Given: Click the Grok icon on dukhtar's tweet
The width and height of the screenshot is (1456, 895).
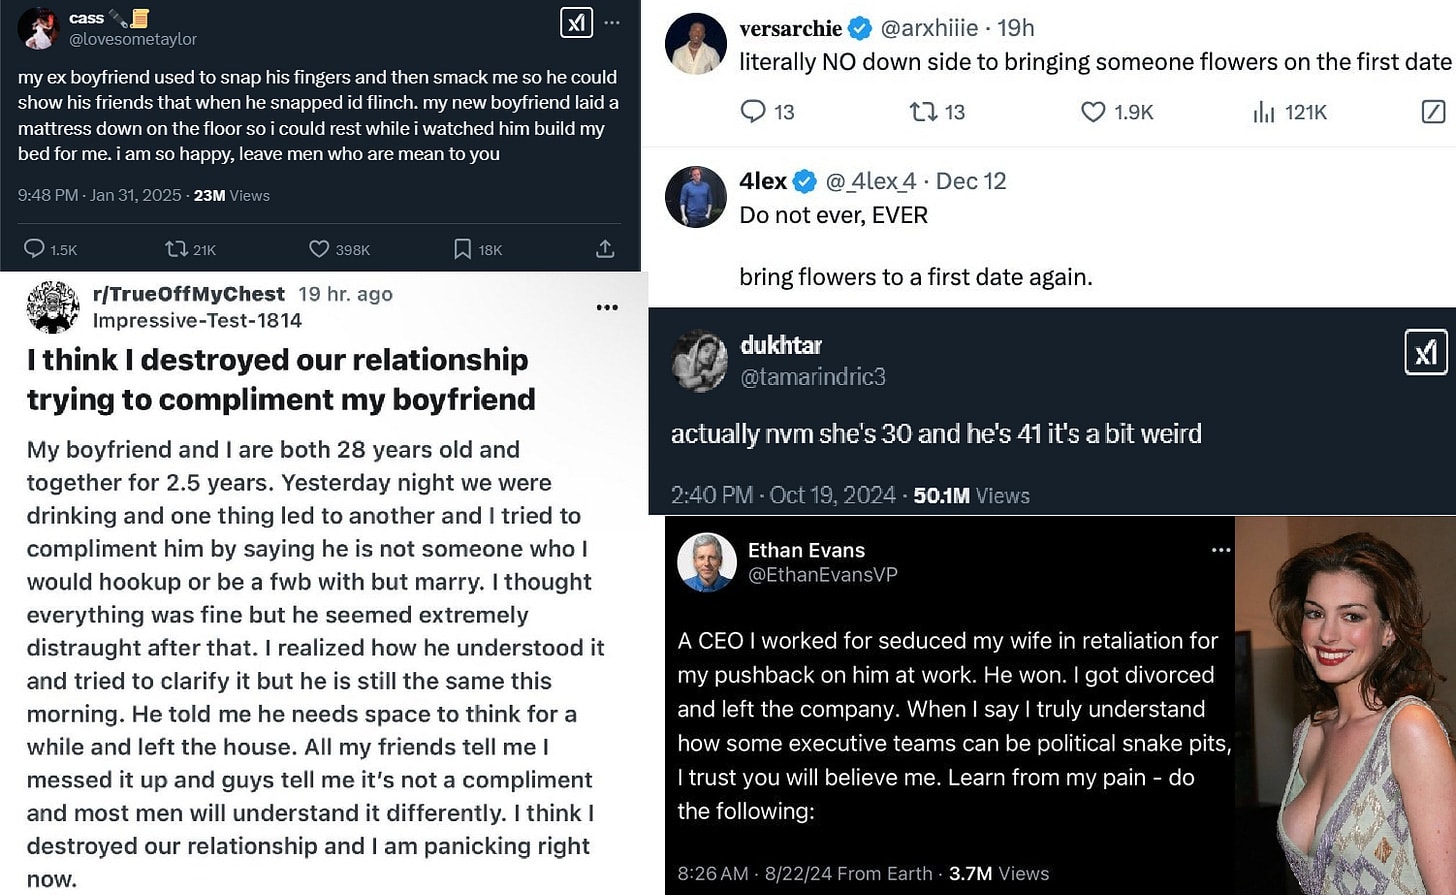Looking at the screenshot, I should point(1425,352).
